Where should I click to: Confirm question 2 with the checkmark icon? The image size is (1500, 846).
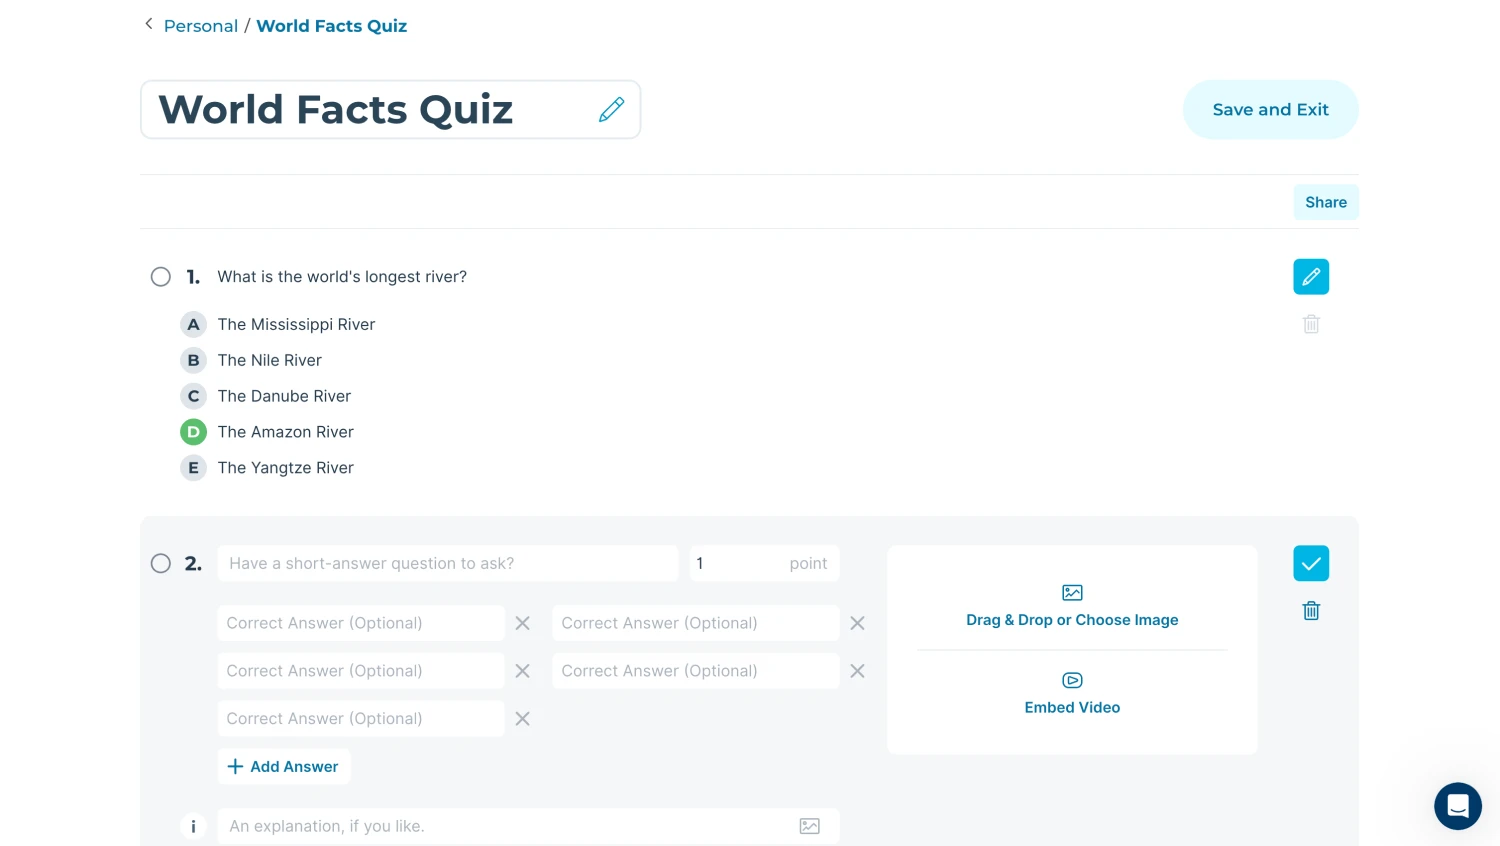pos(1311,563)
